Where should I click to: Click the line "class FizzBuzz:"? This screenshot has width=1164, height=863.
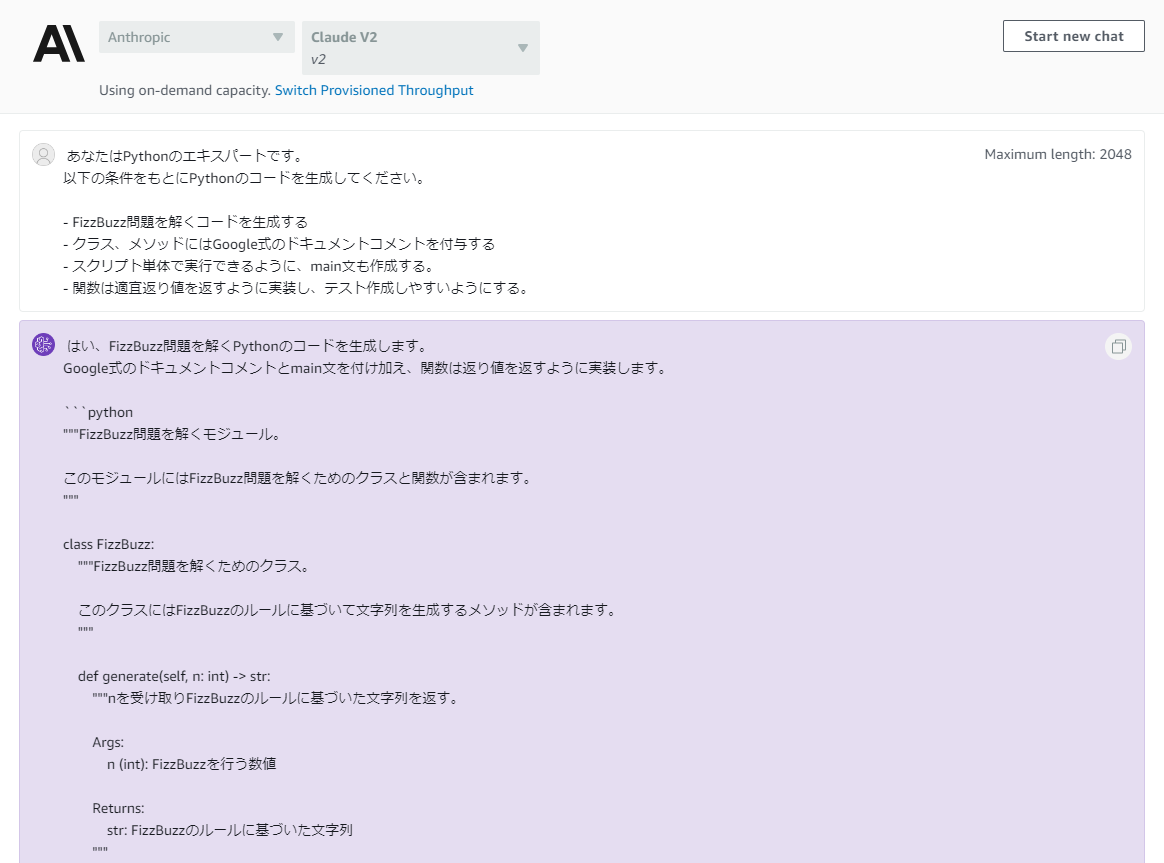[x=108, y=545]
